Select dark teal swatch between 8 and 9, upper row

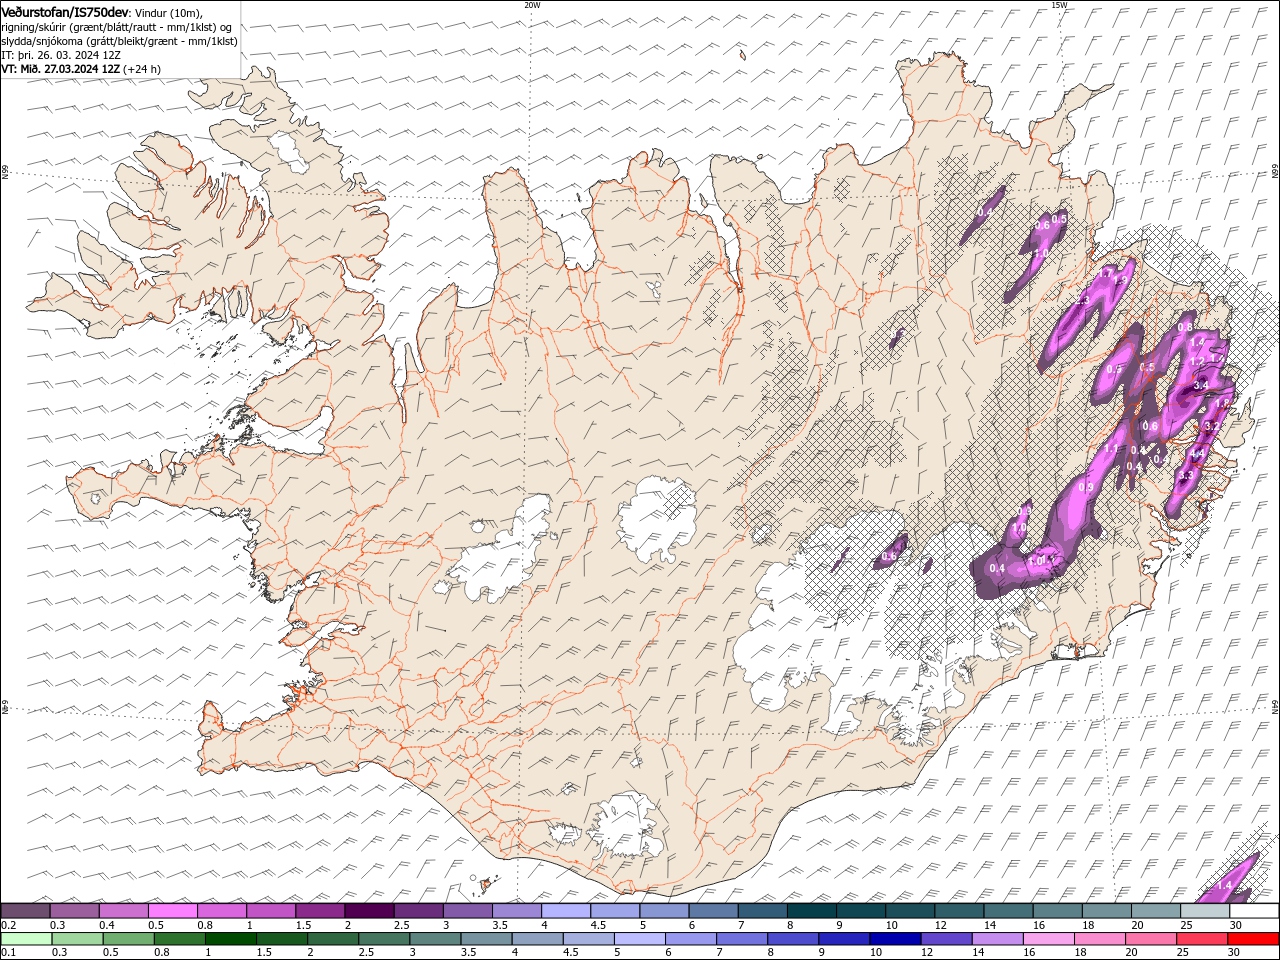pyautogui.click(x=810, y=911)
